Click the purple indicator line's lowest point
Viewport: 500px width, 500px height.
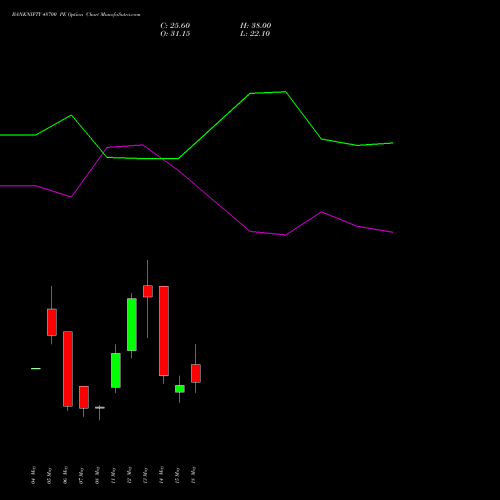pos(285,235)
